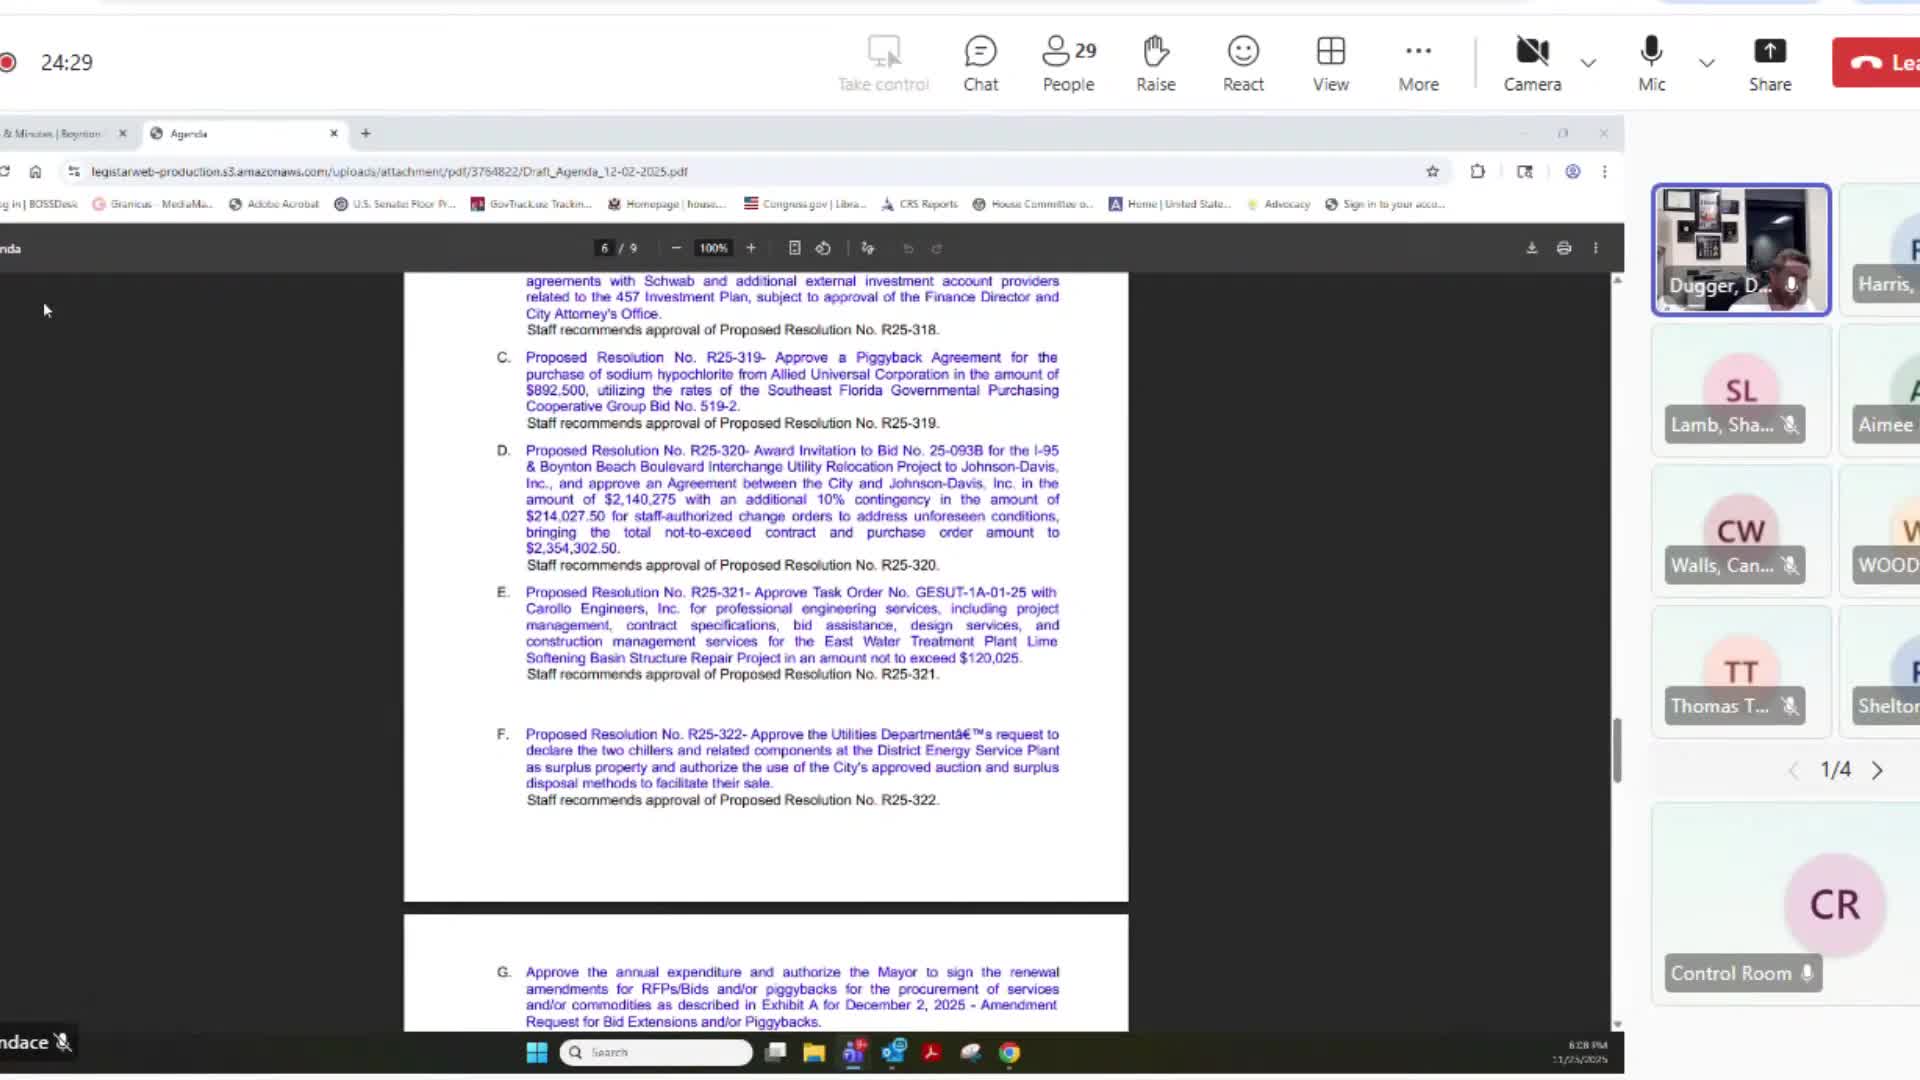Click the 100% zoom level control
The height and width of the screenshot is (1080, 1920).
click(x=713, y=248)
